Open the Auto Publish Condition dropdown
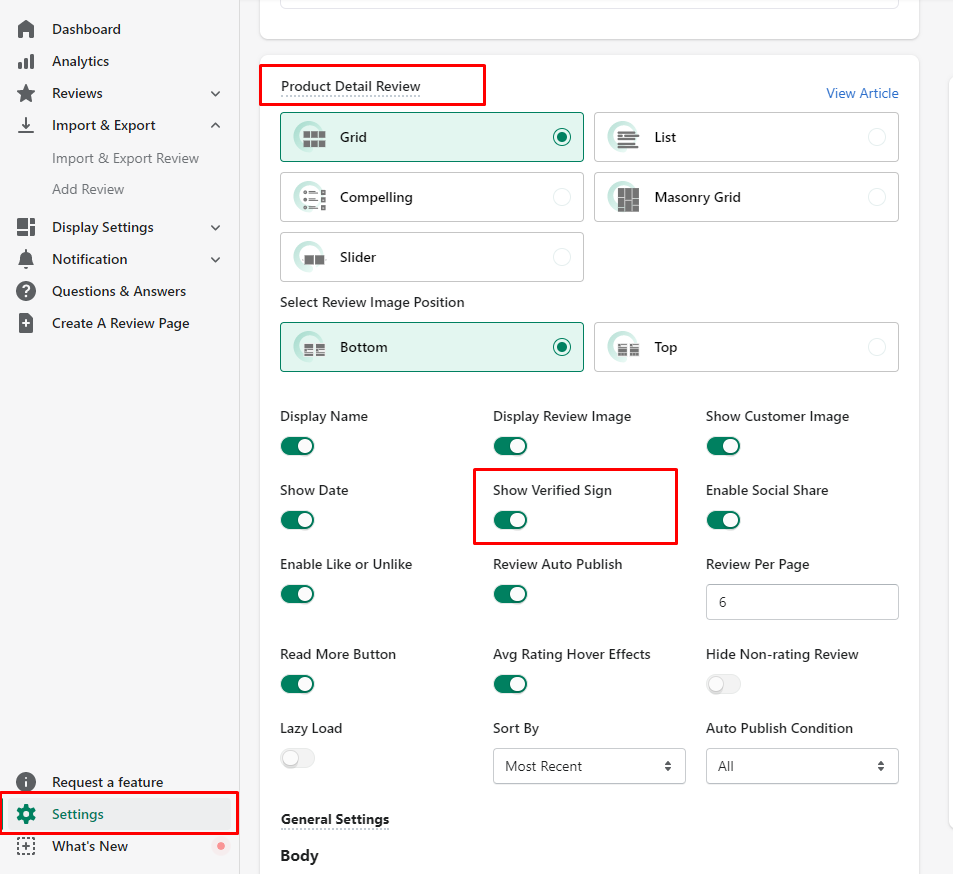The height and width of the screenshot is (874, 953). click(801, 766)
